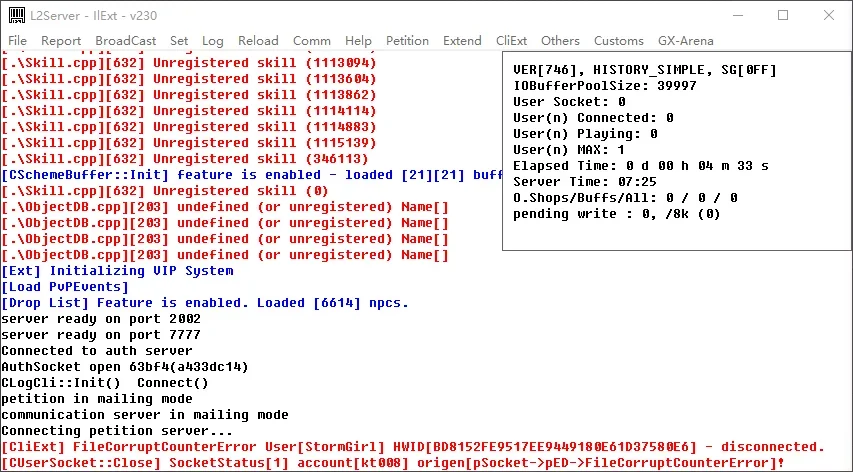Close the L2Server window

[829, 15]
